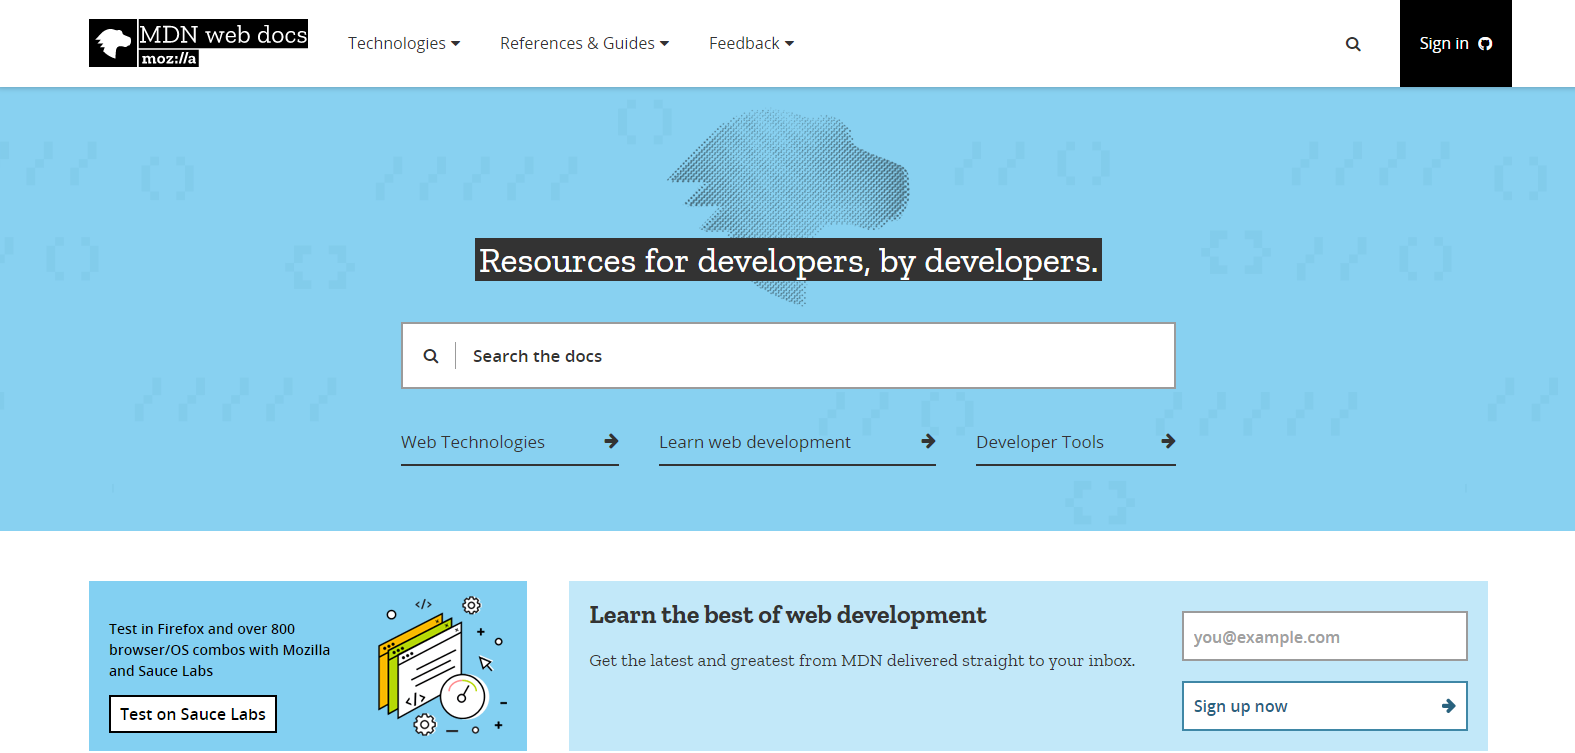Screen dimensions: 1575x753
Task: Click the arrow next to Web Technologies
Action: tap(611, 441)
